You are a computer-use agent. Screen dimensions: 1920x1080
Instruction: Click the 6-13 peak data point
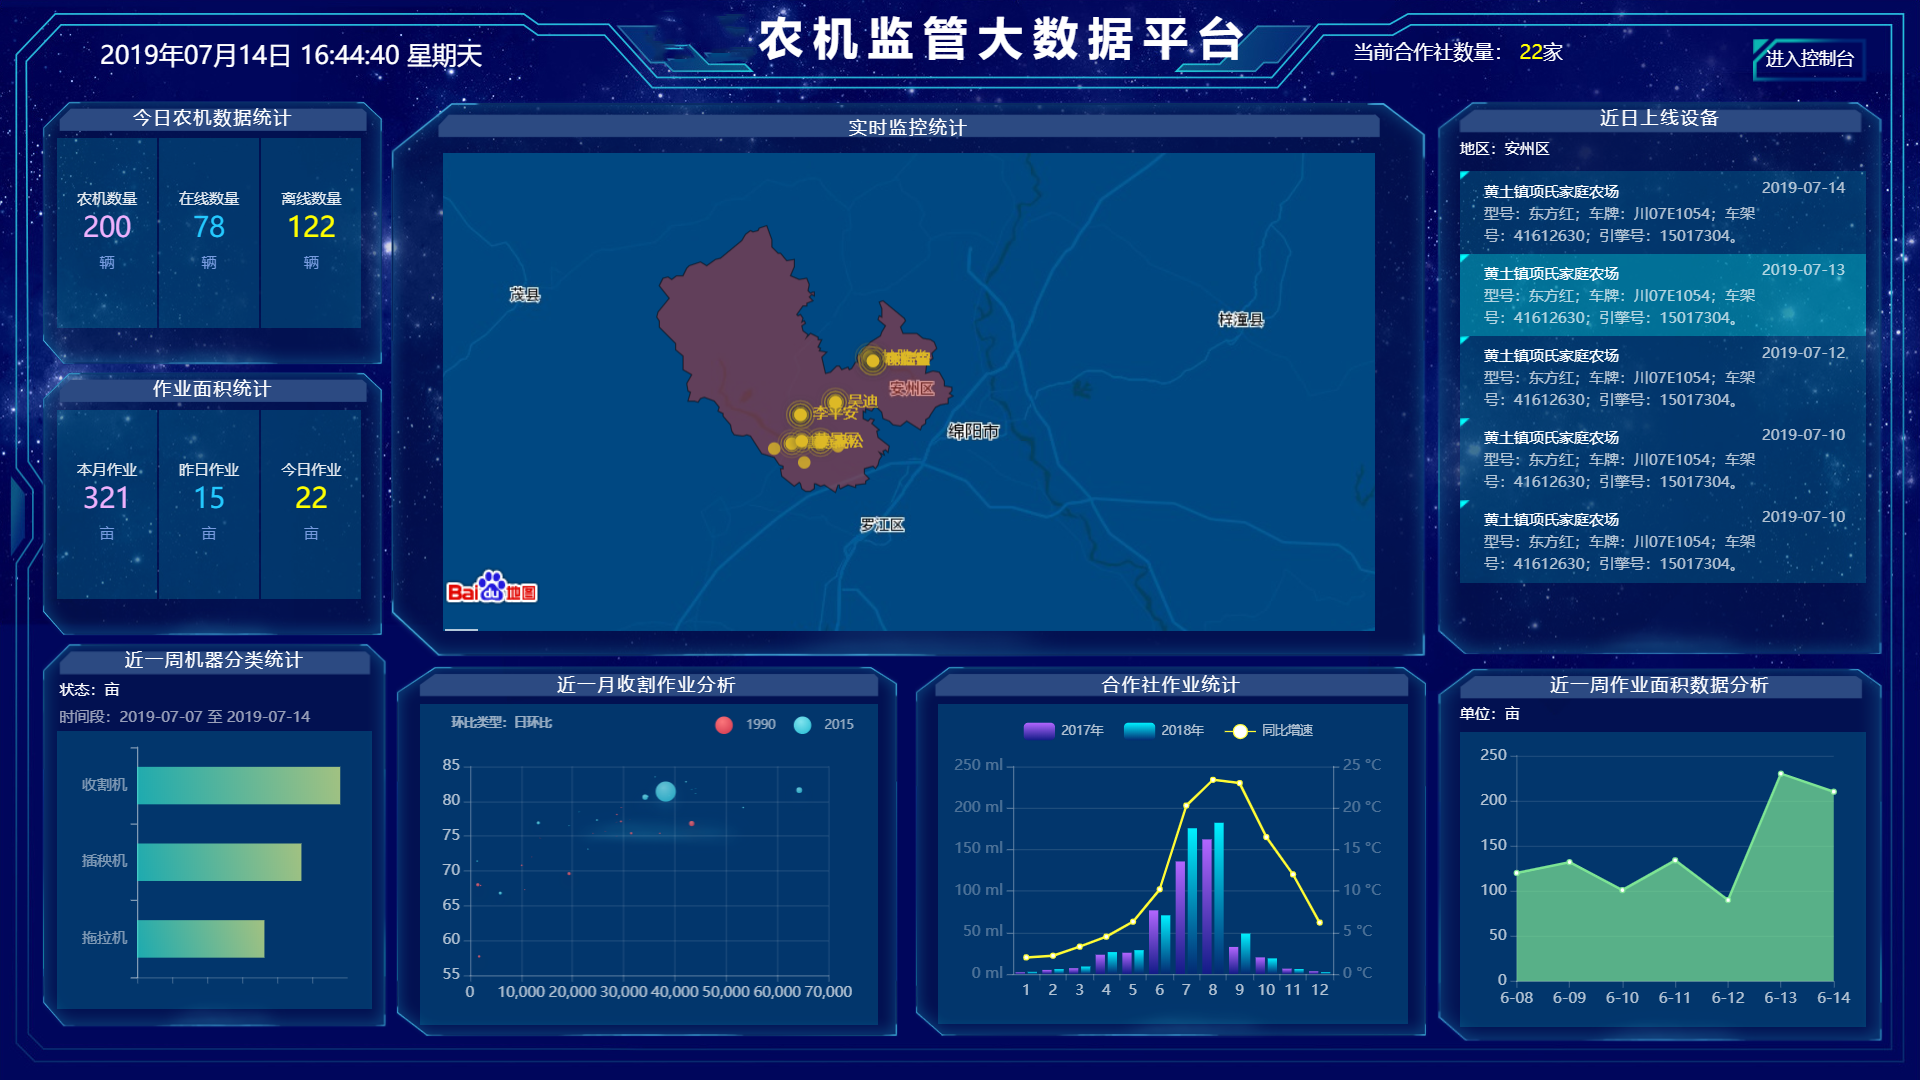(x=1780, y=773)
